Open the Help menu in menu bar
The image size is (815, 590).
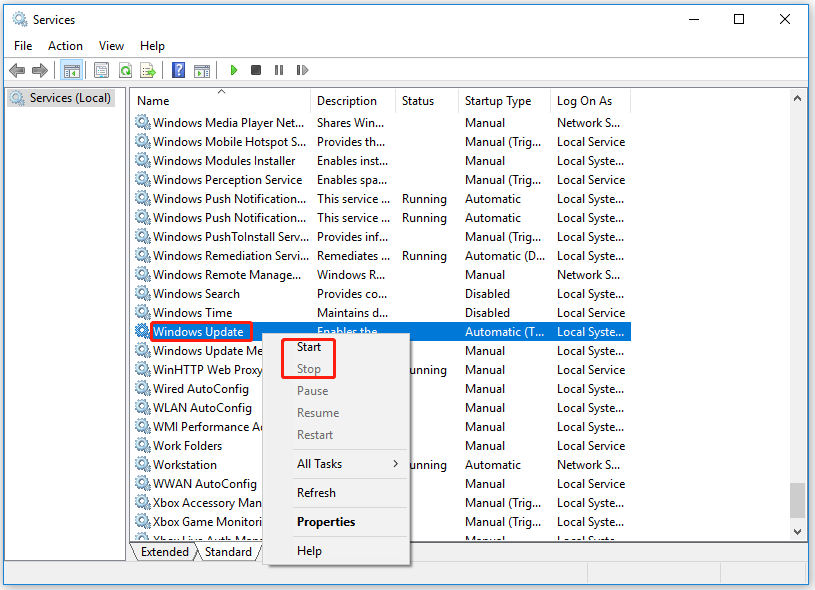[152, 46]
